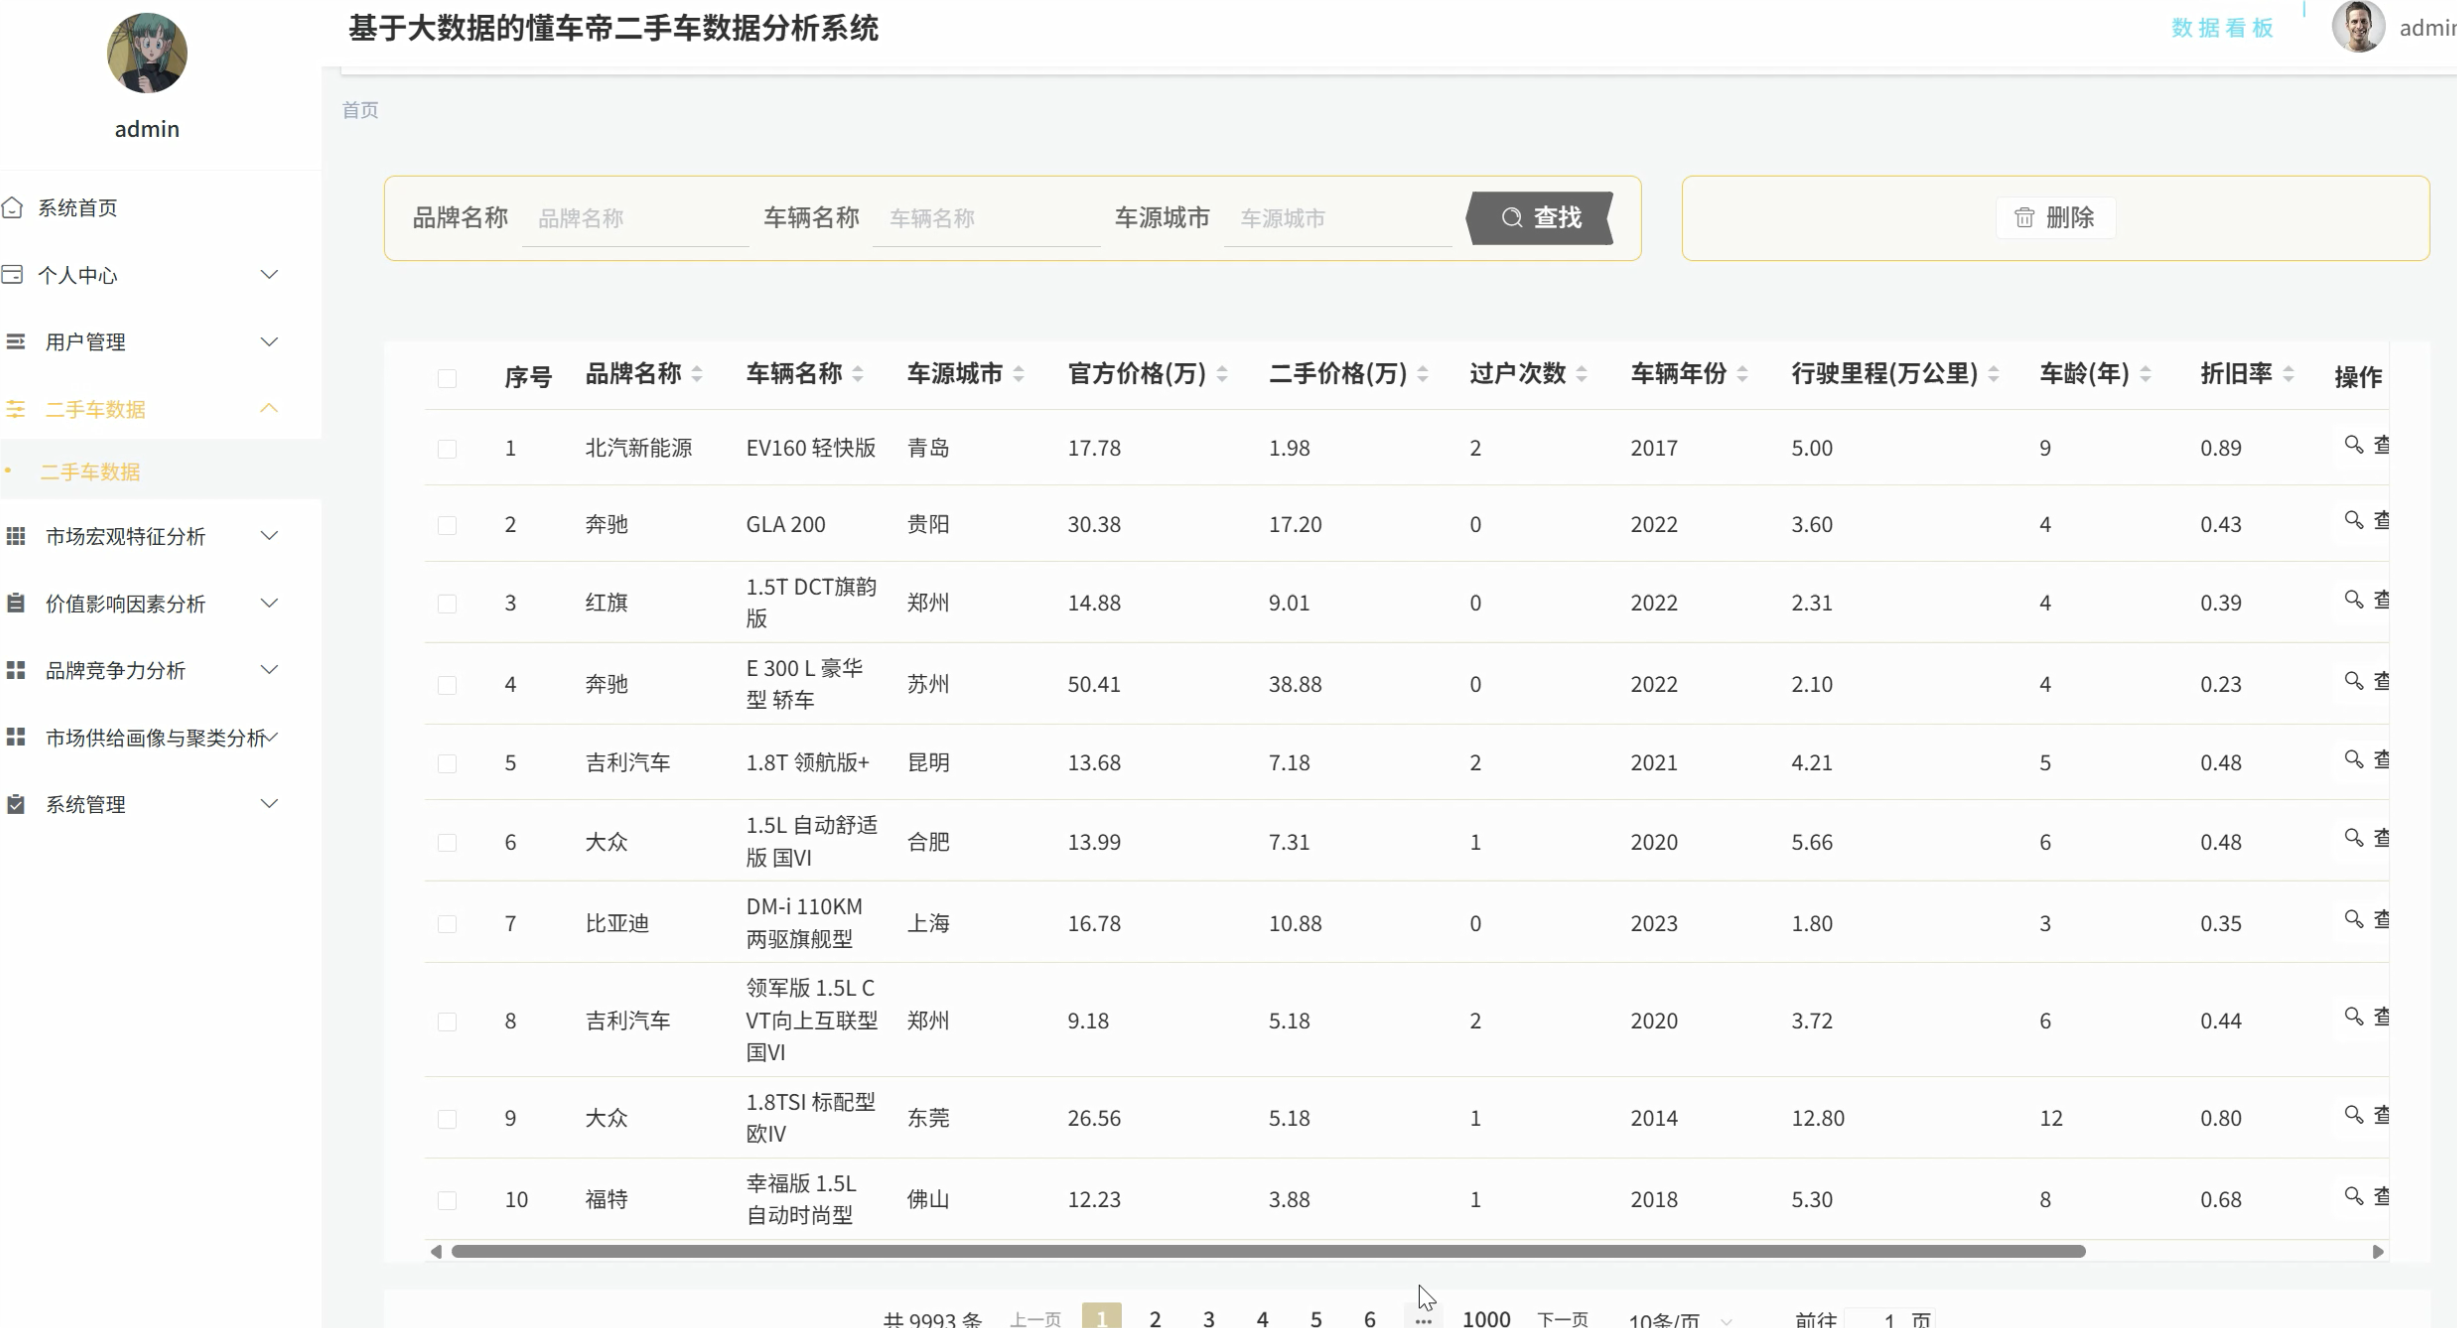The height and width of the screenshot is (1328, 2457).
Task: Toggle the select-all header checkbox
Action: point(447,378)
